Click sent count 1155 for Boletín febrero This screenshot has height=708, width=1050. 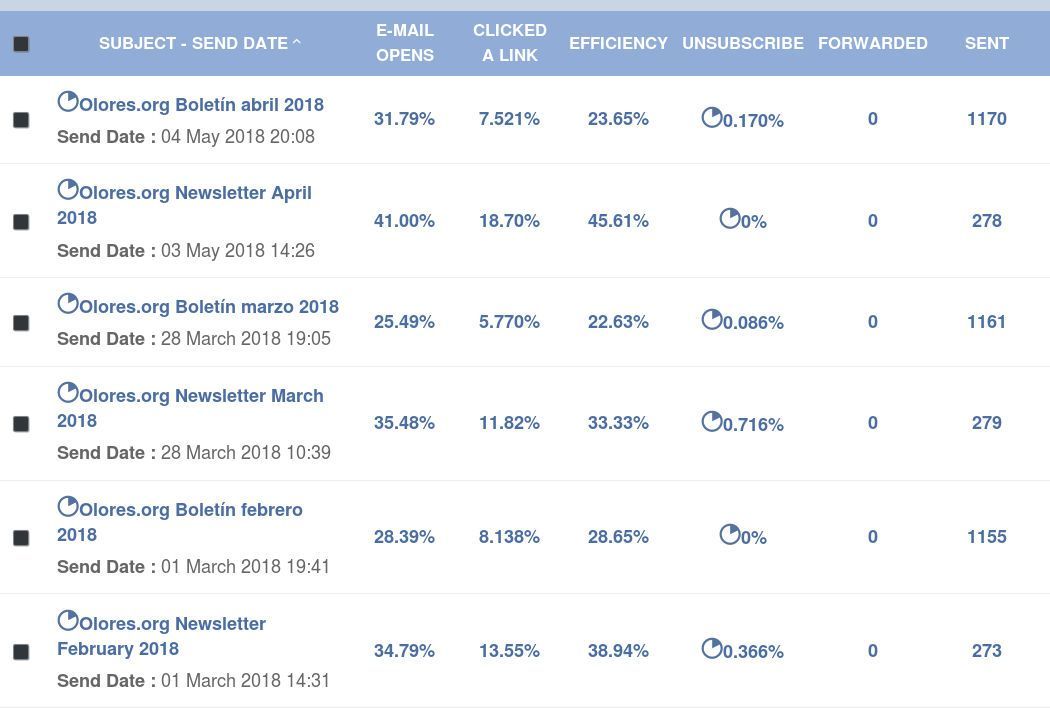click(986, 537)
